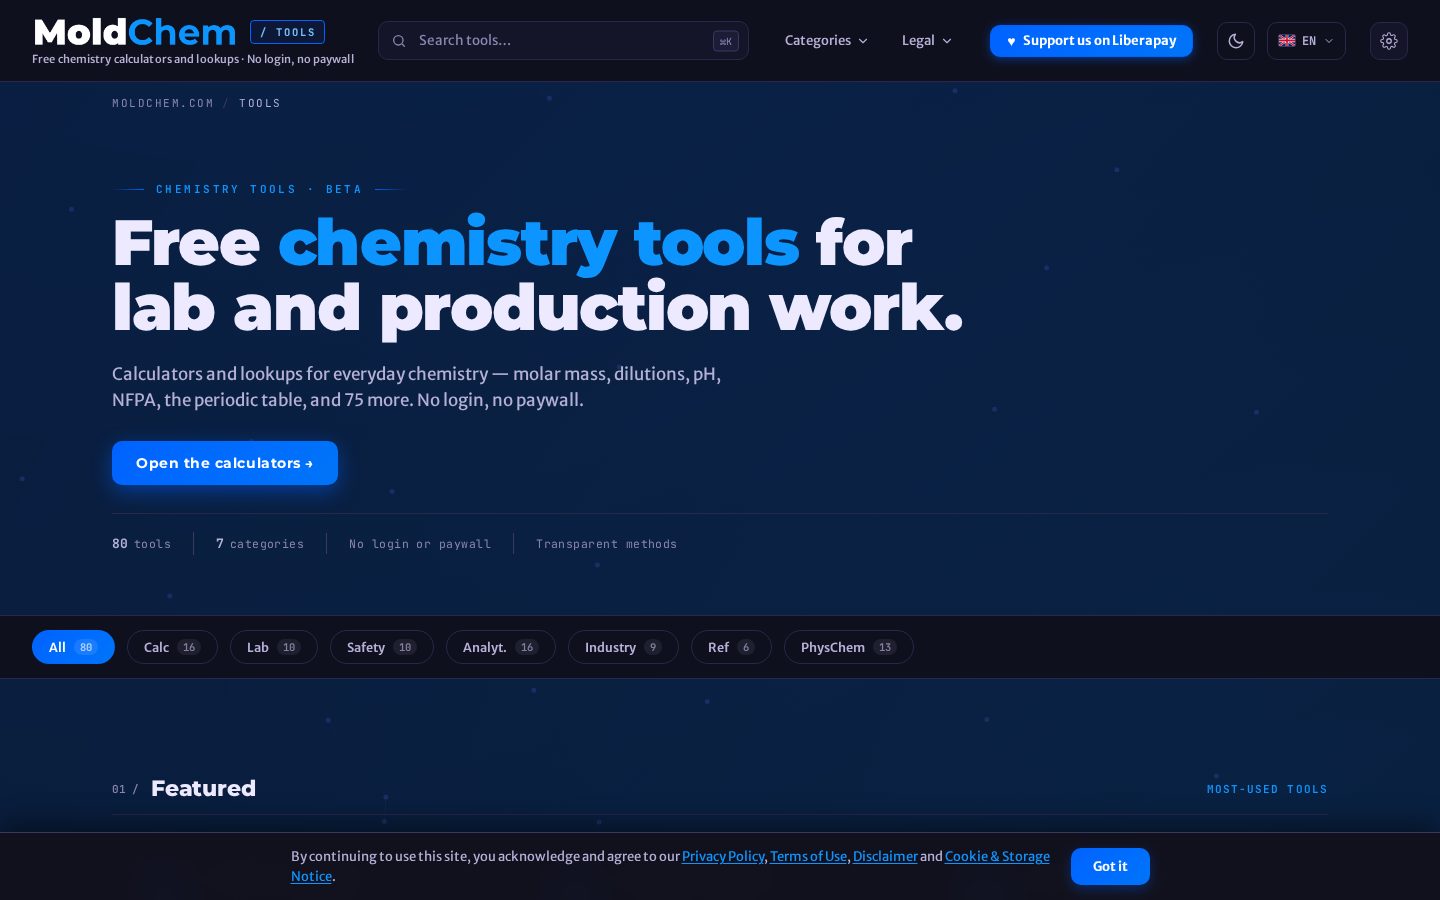Open the Disclaimer link
The height and width of the screenshot is (900, 1440).
(885, 856)
